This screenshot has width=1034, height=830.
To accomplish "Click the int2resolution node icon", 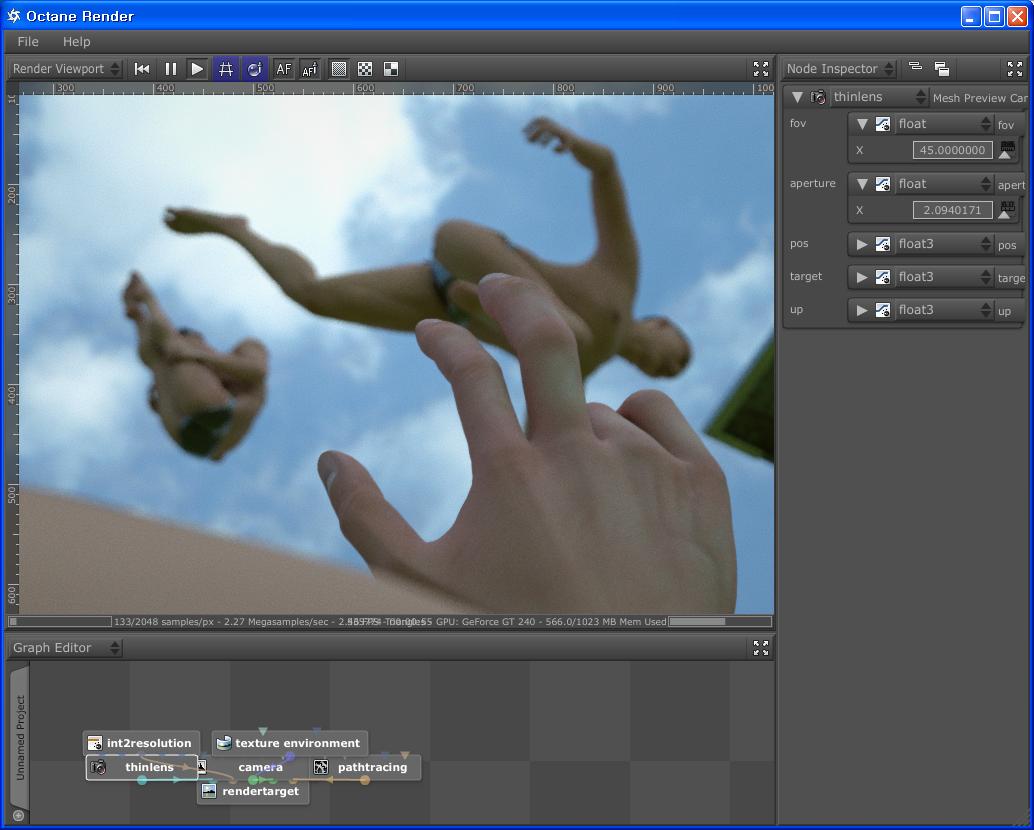I will pos(96,743).
